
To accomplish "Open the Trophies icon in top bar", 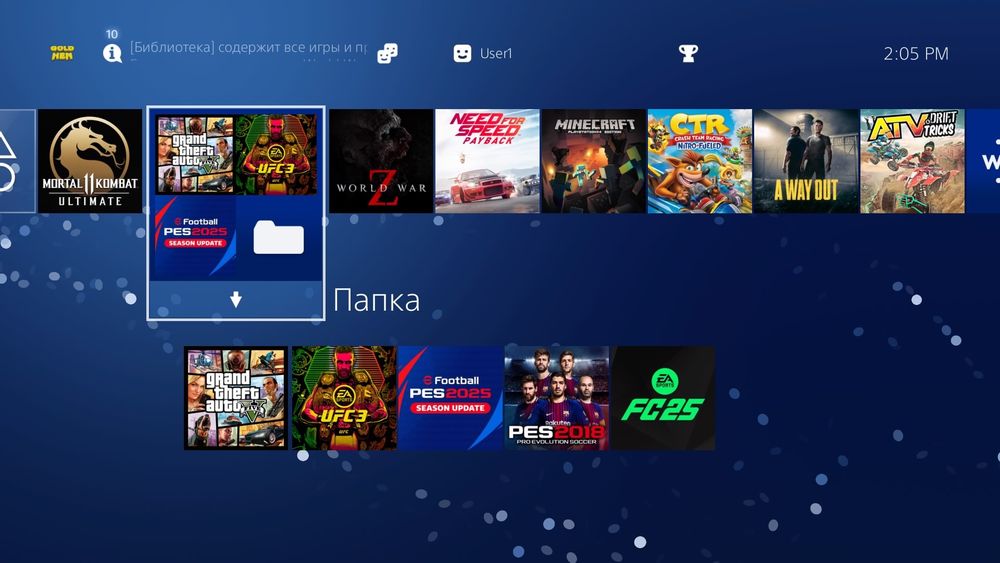I will tap(688, 53).
